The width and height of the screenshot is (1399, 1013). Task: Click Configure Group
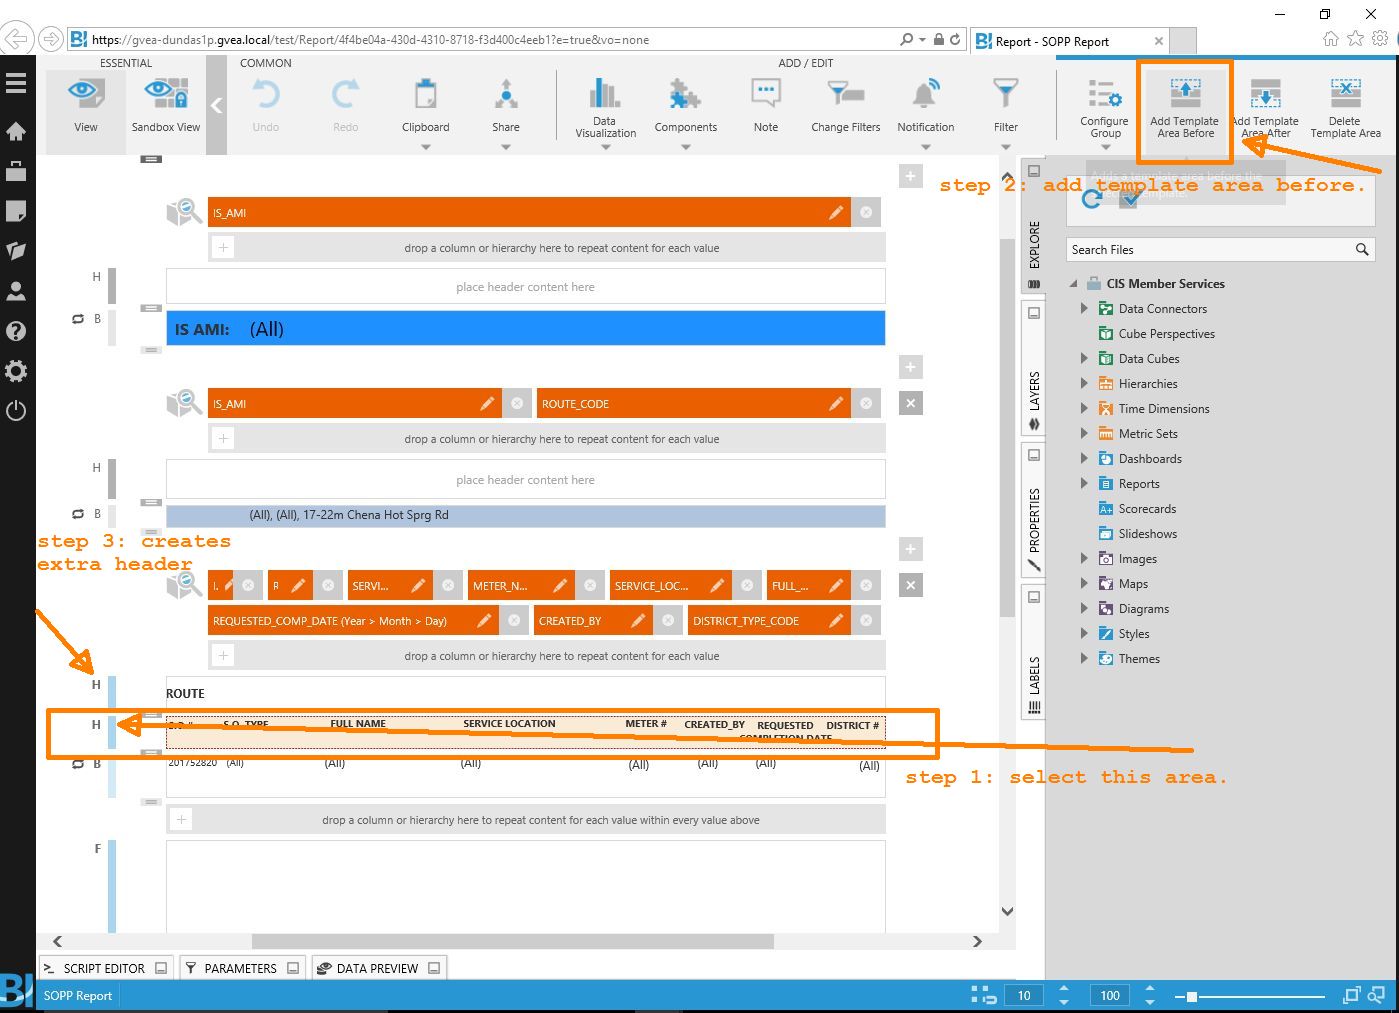[1105, 108]
